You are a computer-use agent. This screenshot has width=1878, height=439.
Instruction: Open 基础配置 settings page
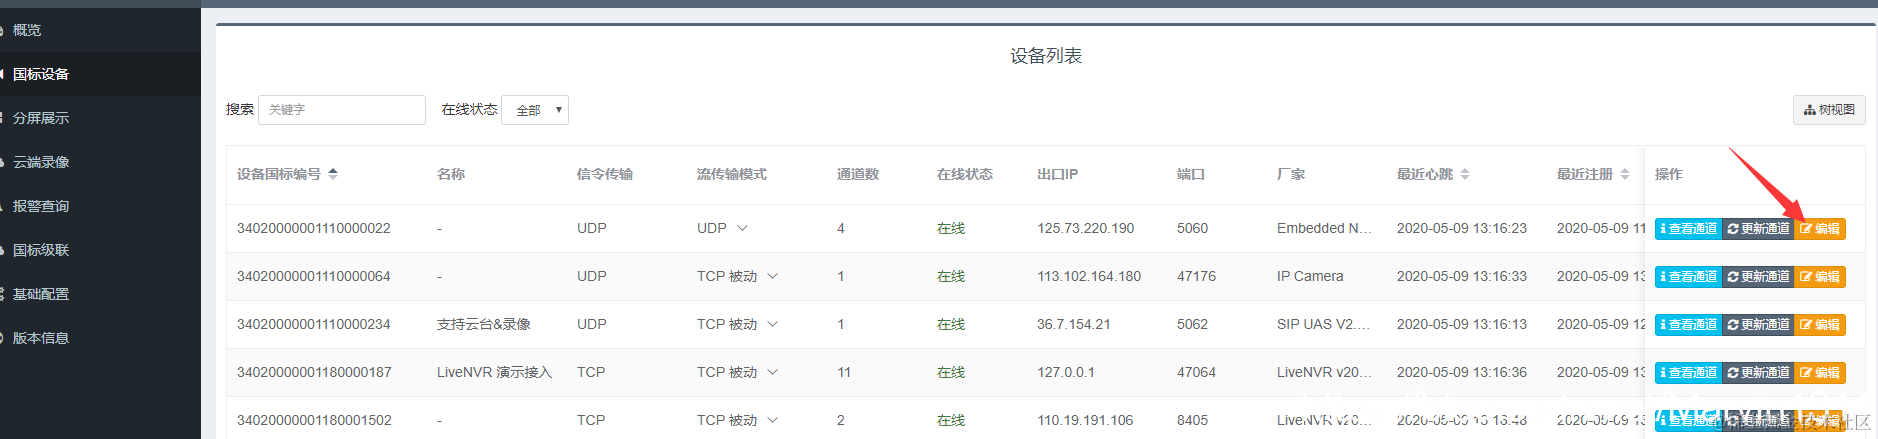tap(41, 294)
